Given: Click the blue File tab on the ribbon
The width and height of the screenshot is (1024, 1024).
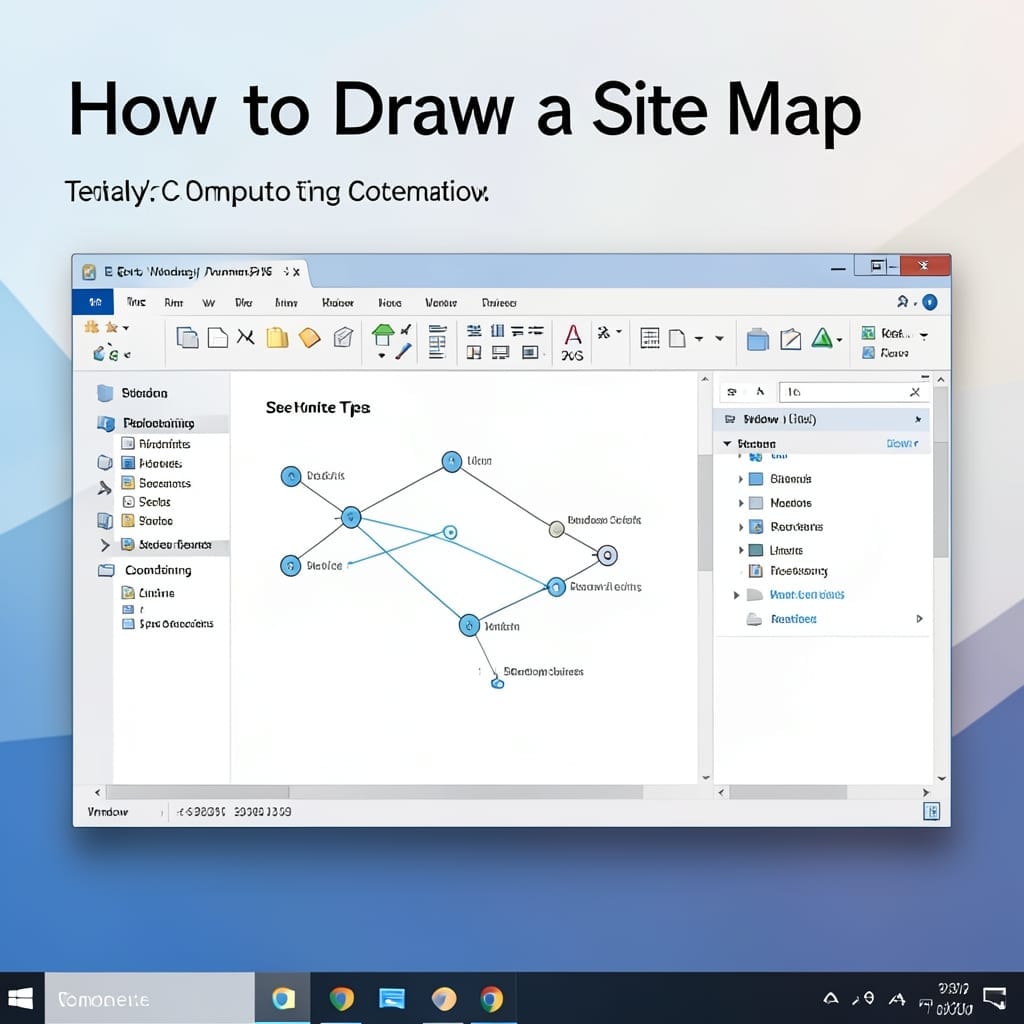Looking at the screenshot, I should pyautogui.click(x=93, y=302).
